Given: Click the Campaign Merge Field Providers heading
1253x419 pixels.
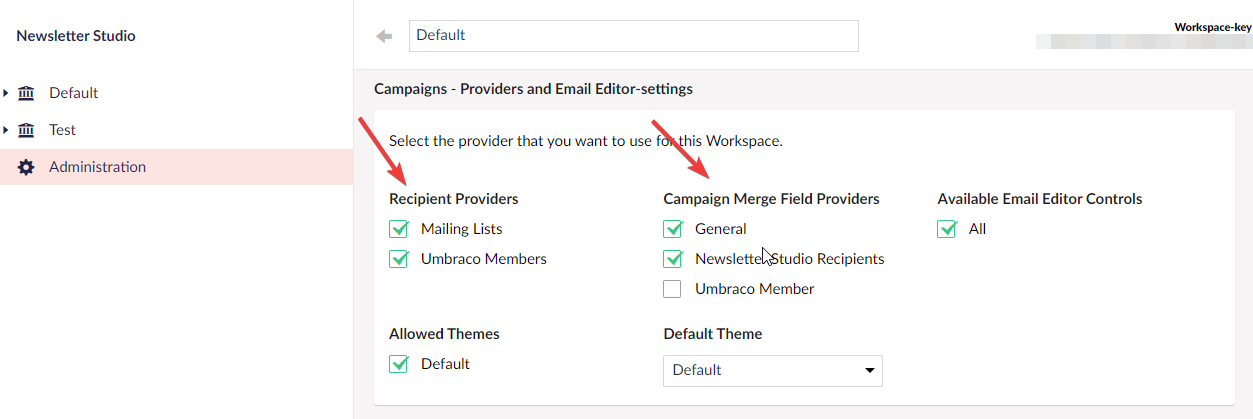Looking at the screenshot, I should point(771,199).
